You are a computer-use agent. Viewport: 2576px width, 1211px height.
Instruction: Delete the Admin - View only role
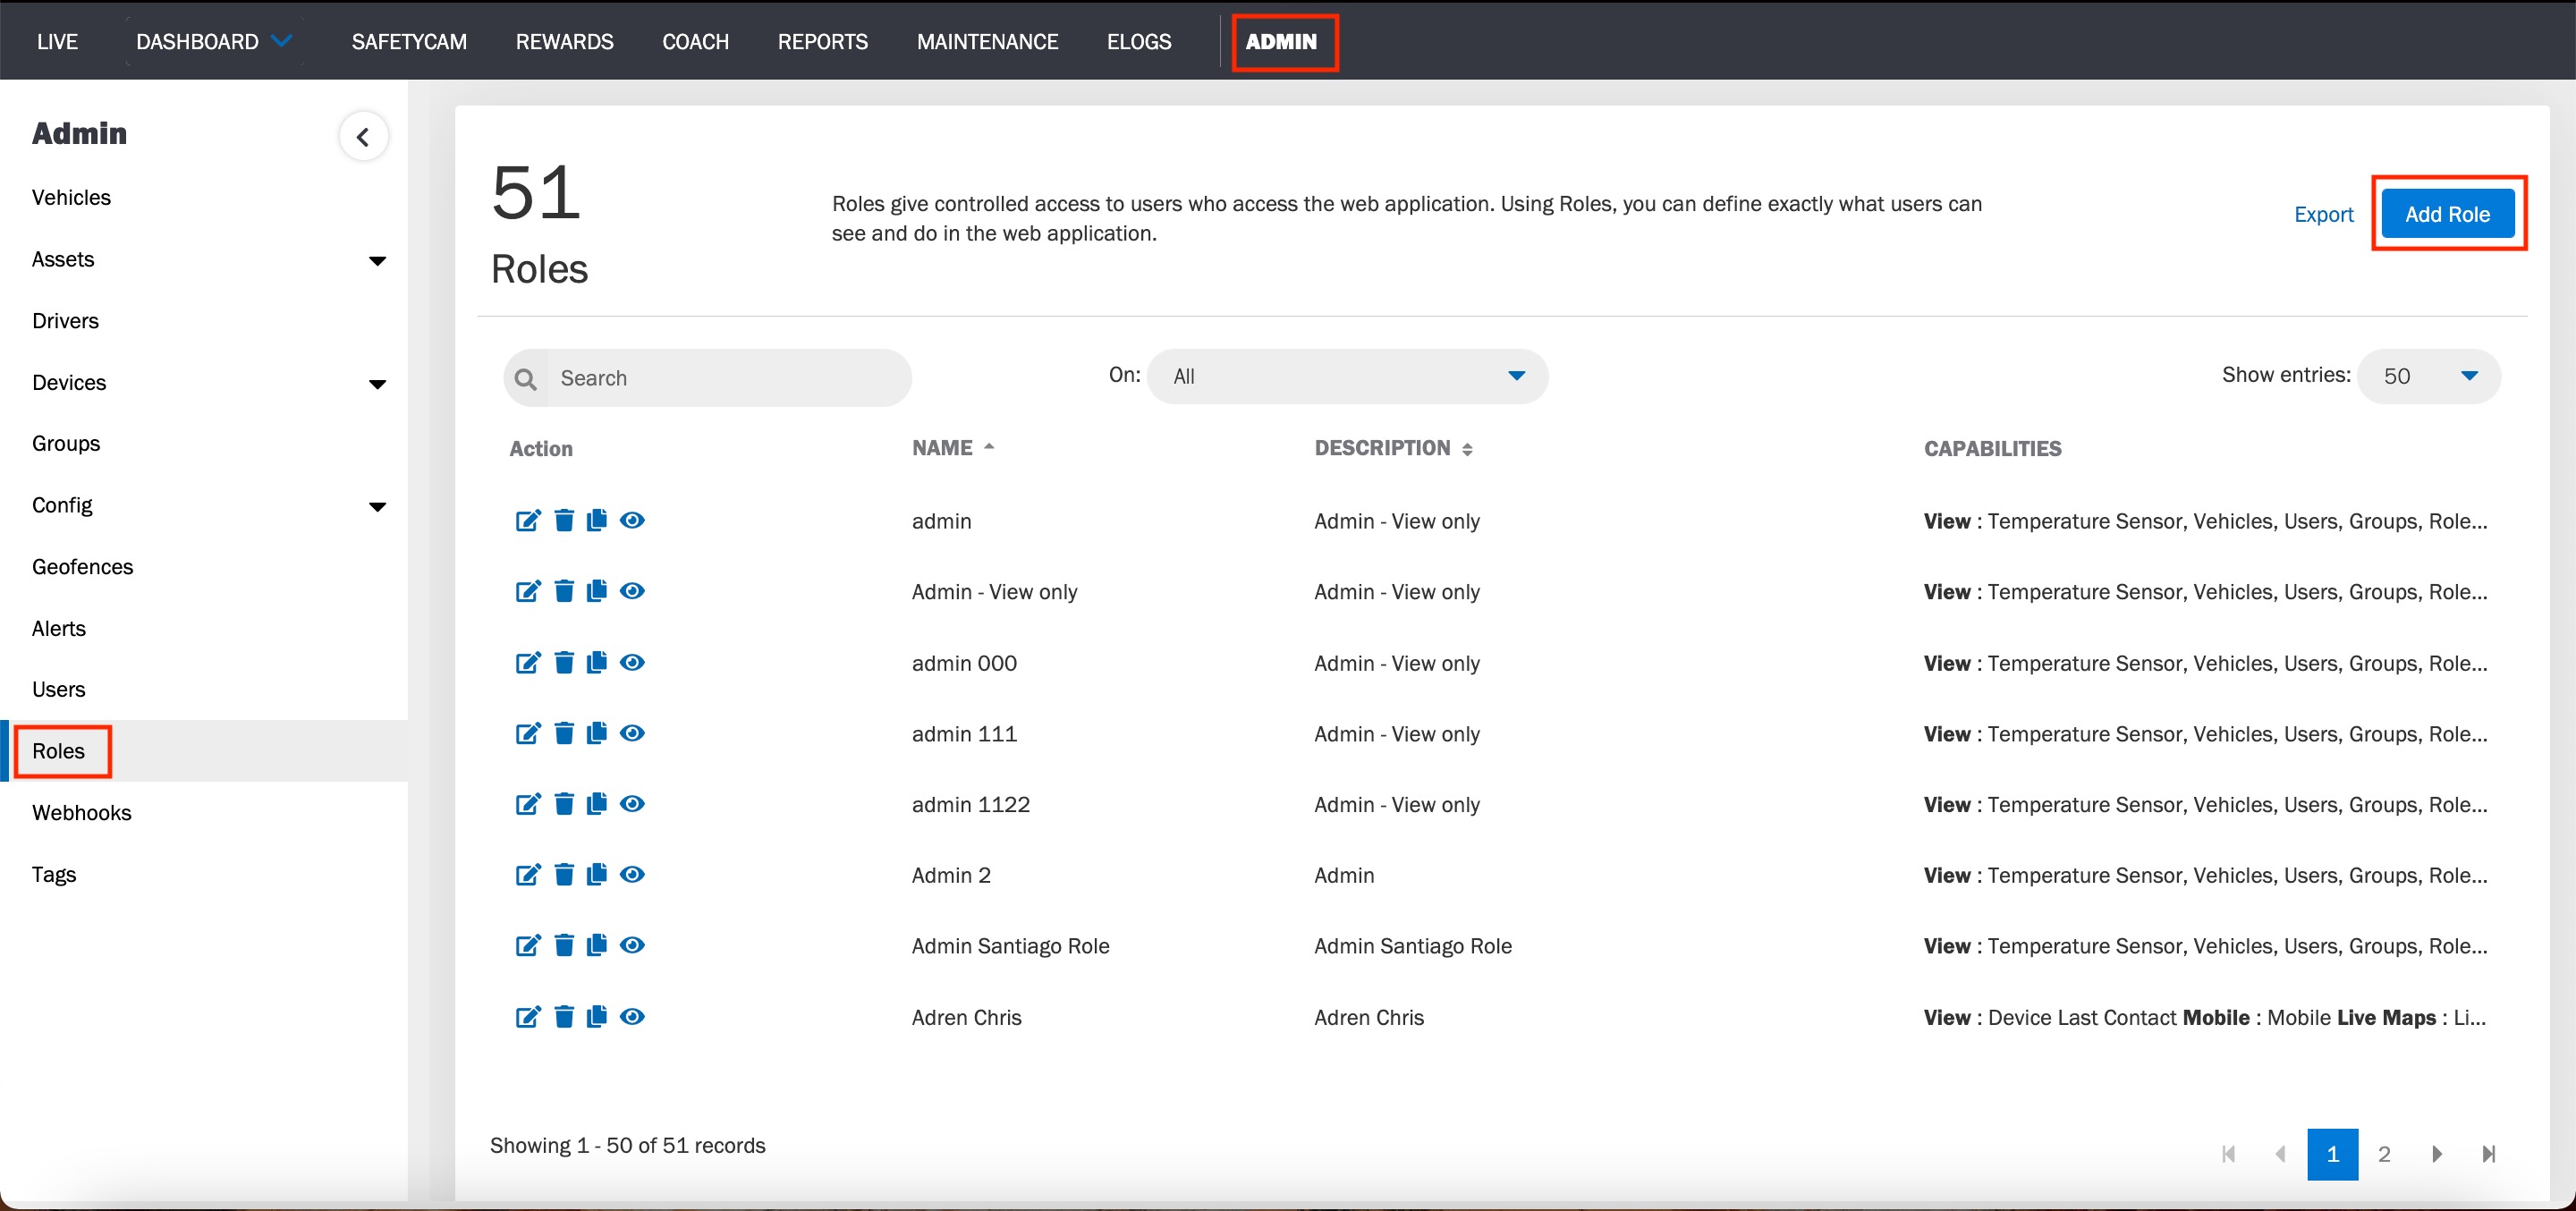pyautogui.click(x=564, y=591)
